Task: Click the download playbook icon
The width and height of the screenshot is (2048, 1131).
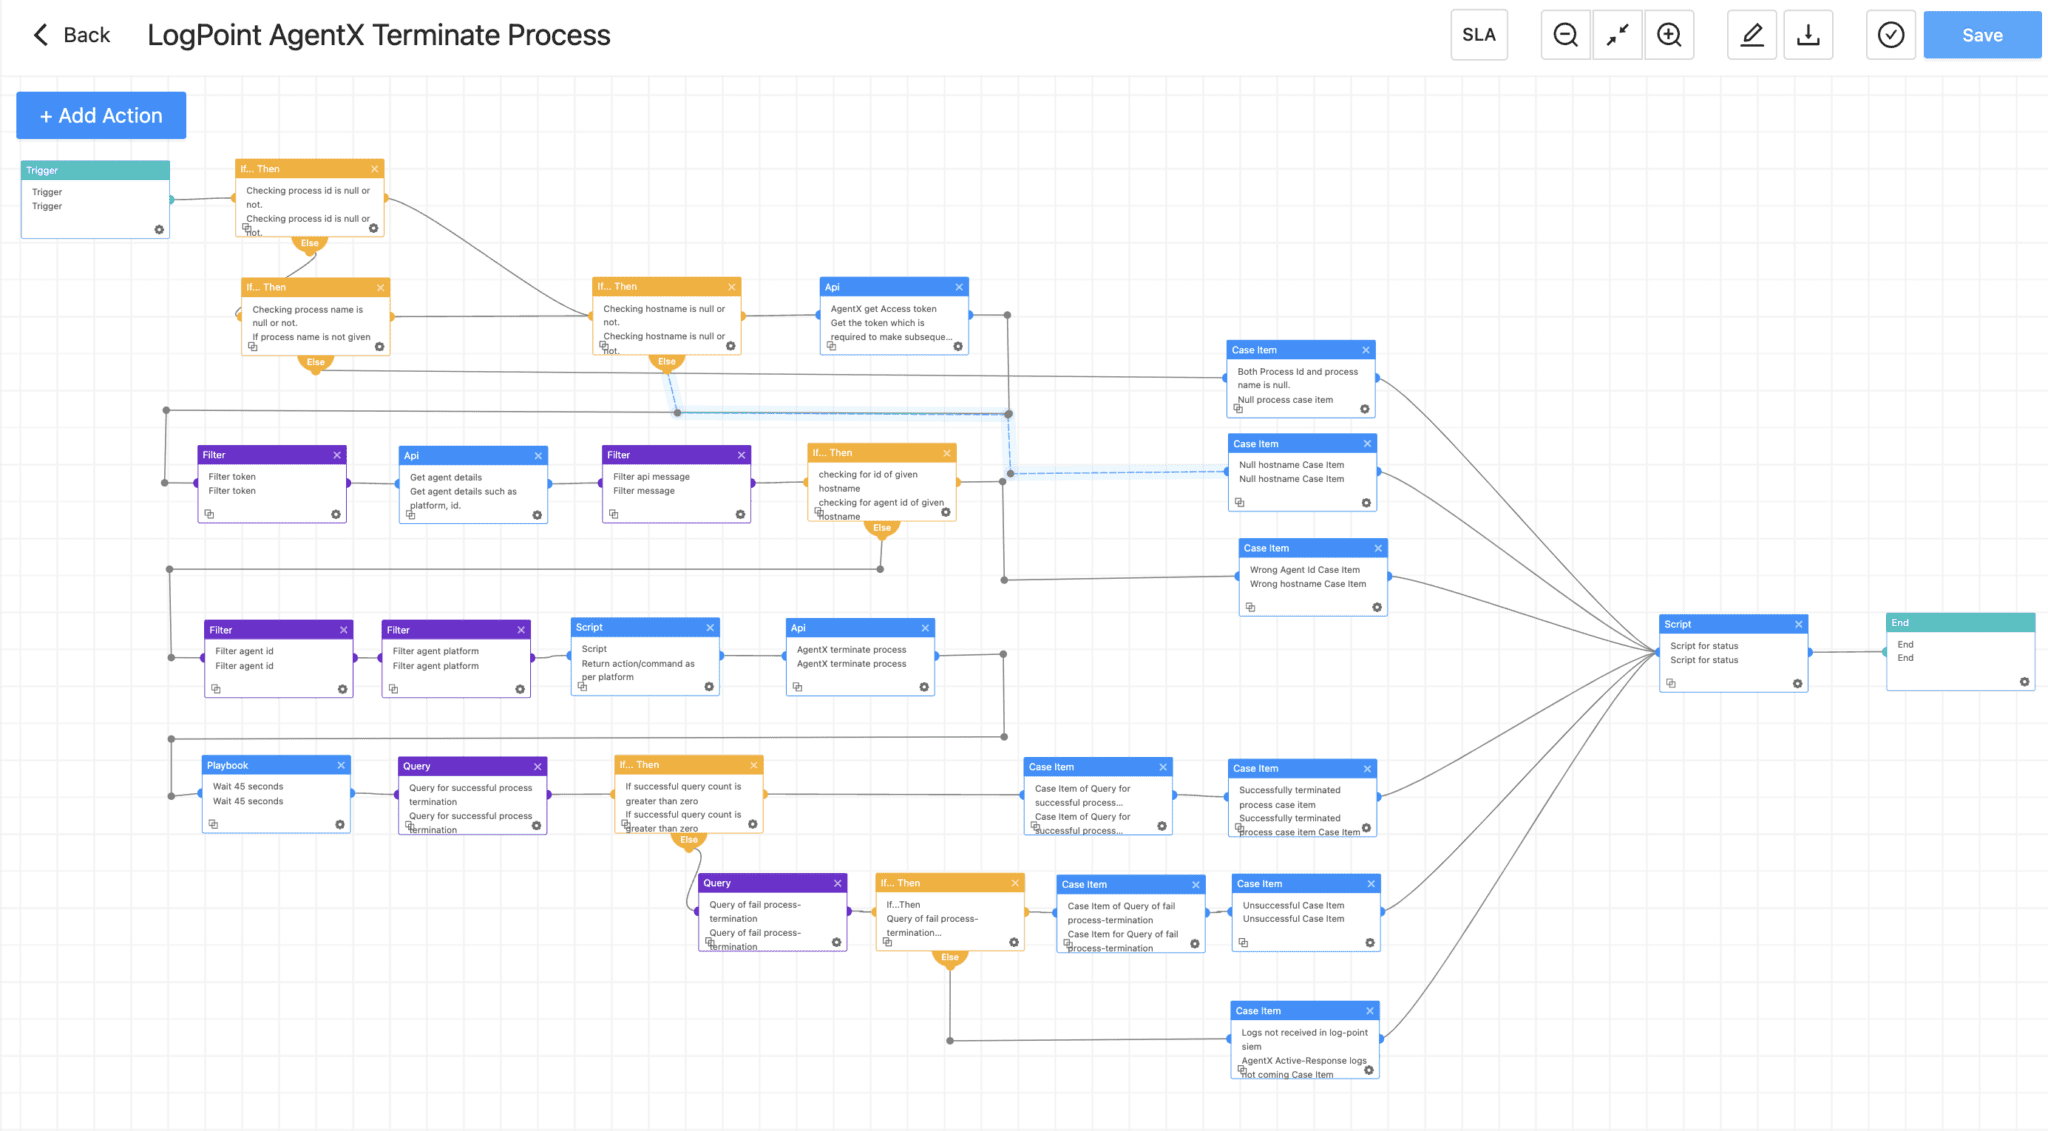Action: [x=1808, y=35]
